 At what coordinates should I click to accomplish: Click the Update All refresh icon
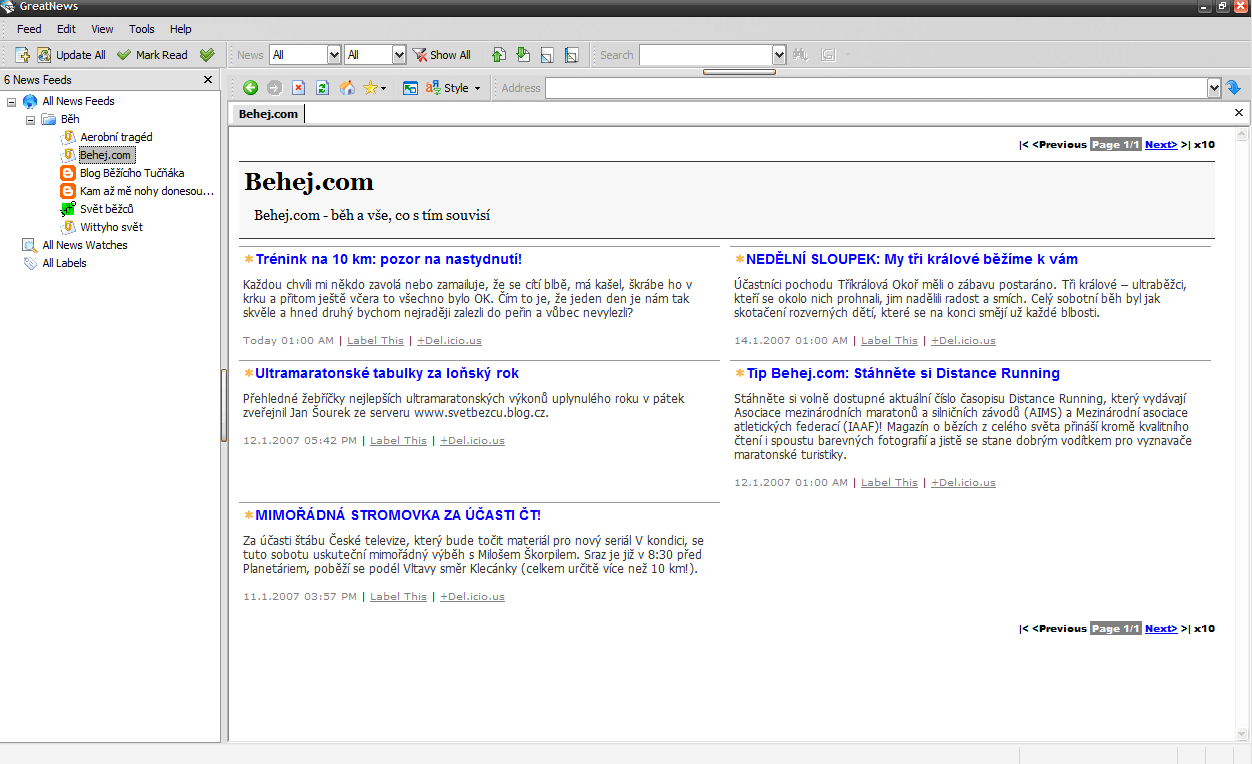pyautogui.click(x=44, y=55)
